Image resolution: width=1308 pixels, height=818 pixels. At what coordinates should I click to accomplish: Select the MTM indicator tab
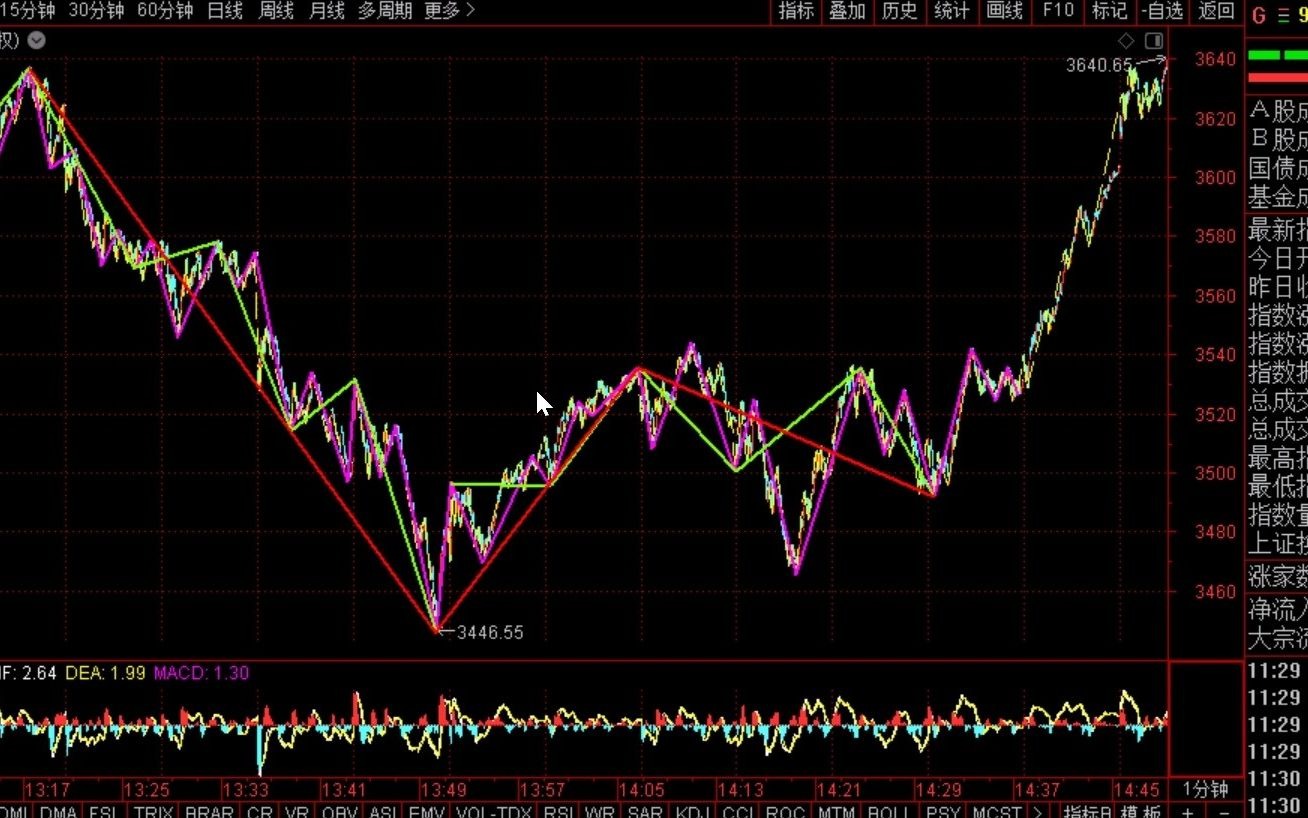836,811
